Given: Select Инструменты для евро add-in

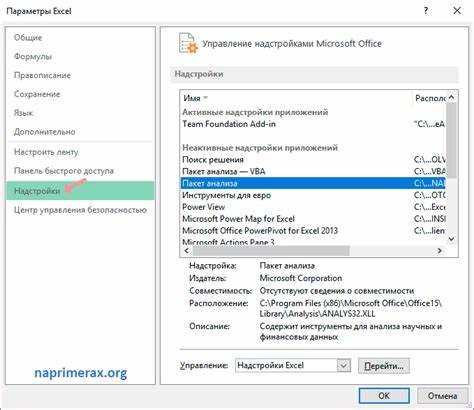Looking at the screenshot, I should 313,195.
